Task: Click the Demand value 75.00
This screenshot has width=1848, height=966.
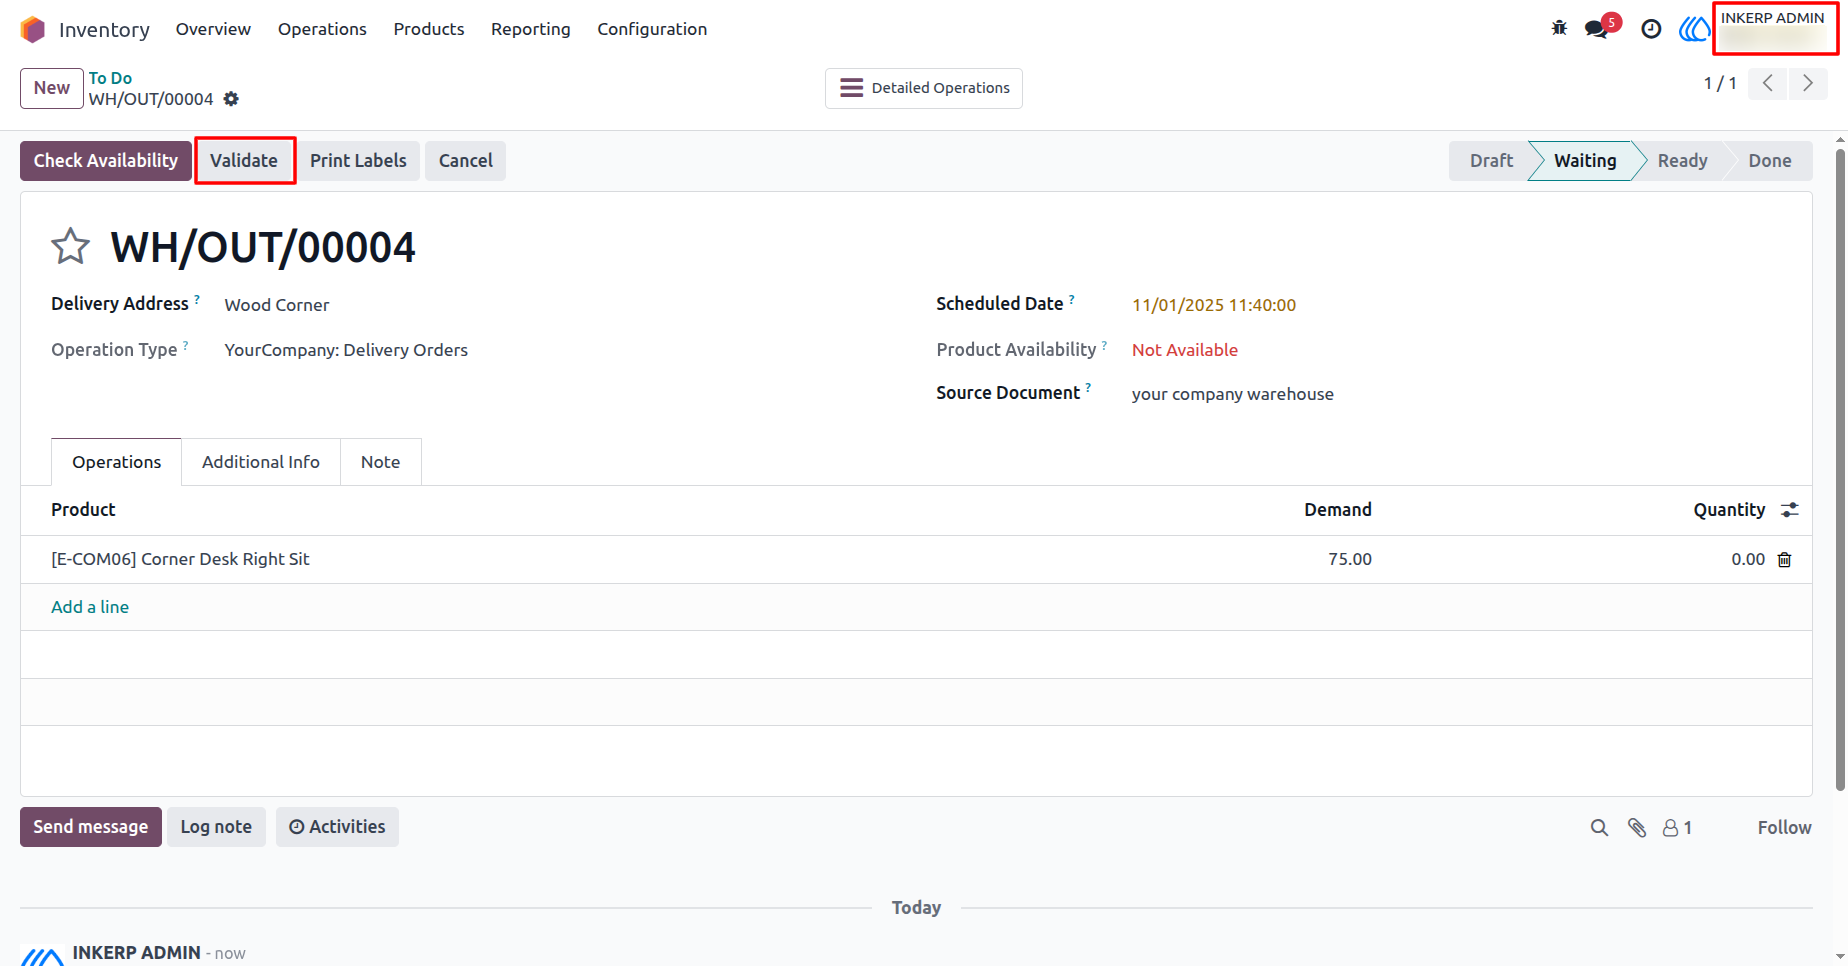Action: pos(1349,559)
